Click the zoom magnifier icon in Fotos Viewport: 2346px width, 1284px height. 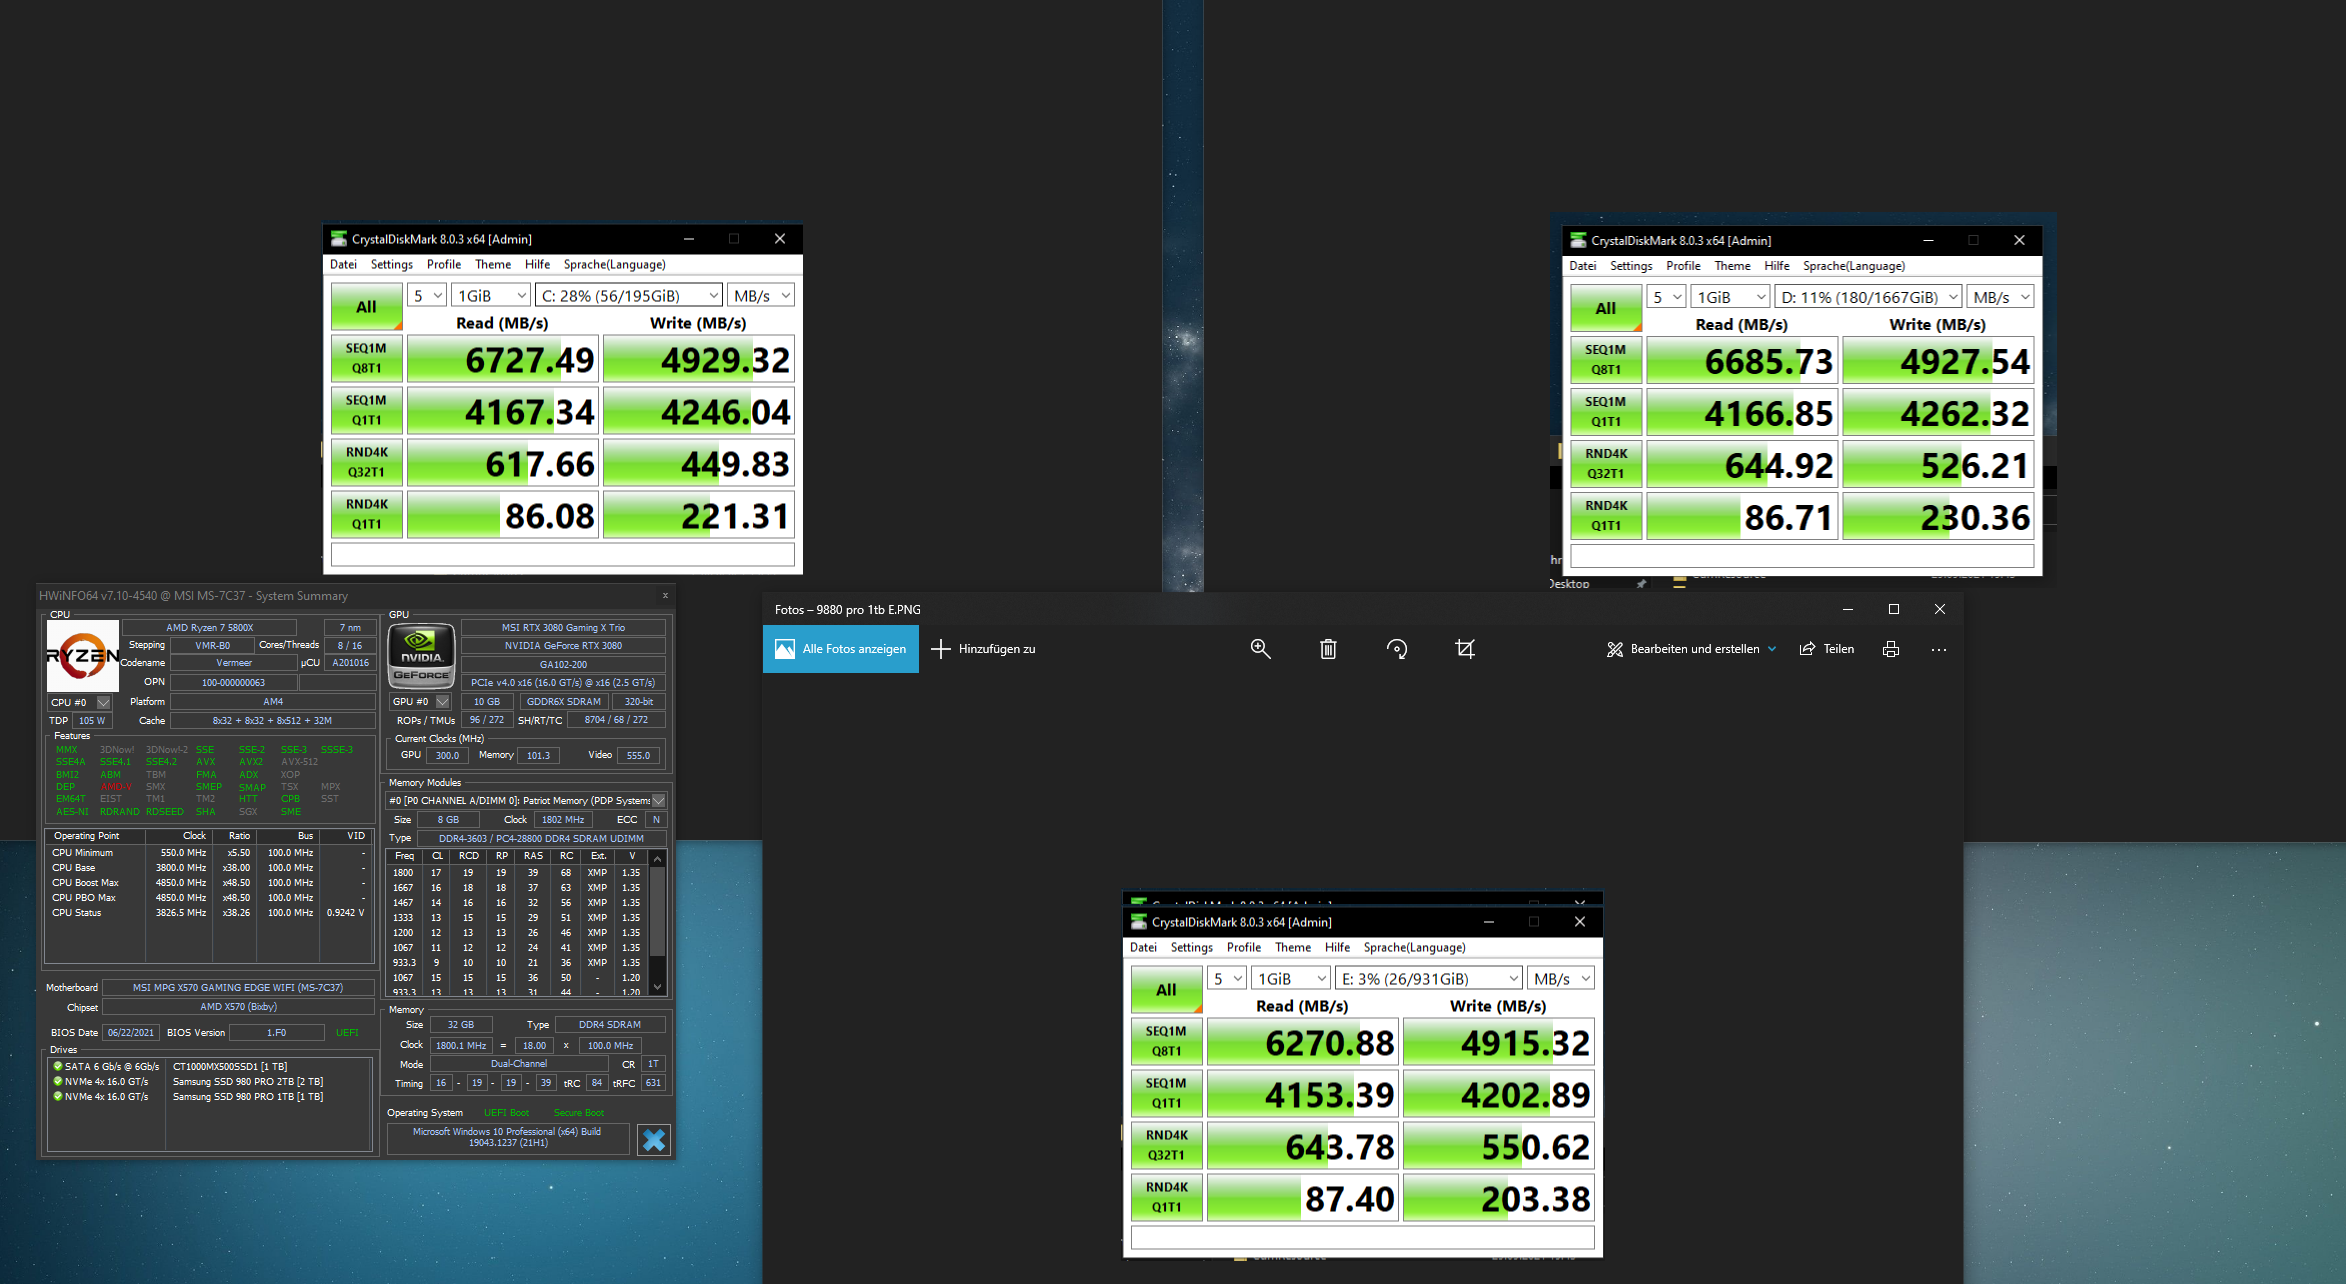(1260, 649)
